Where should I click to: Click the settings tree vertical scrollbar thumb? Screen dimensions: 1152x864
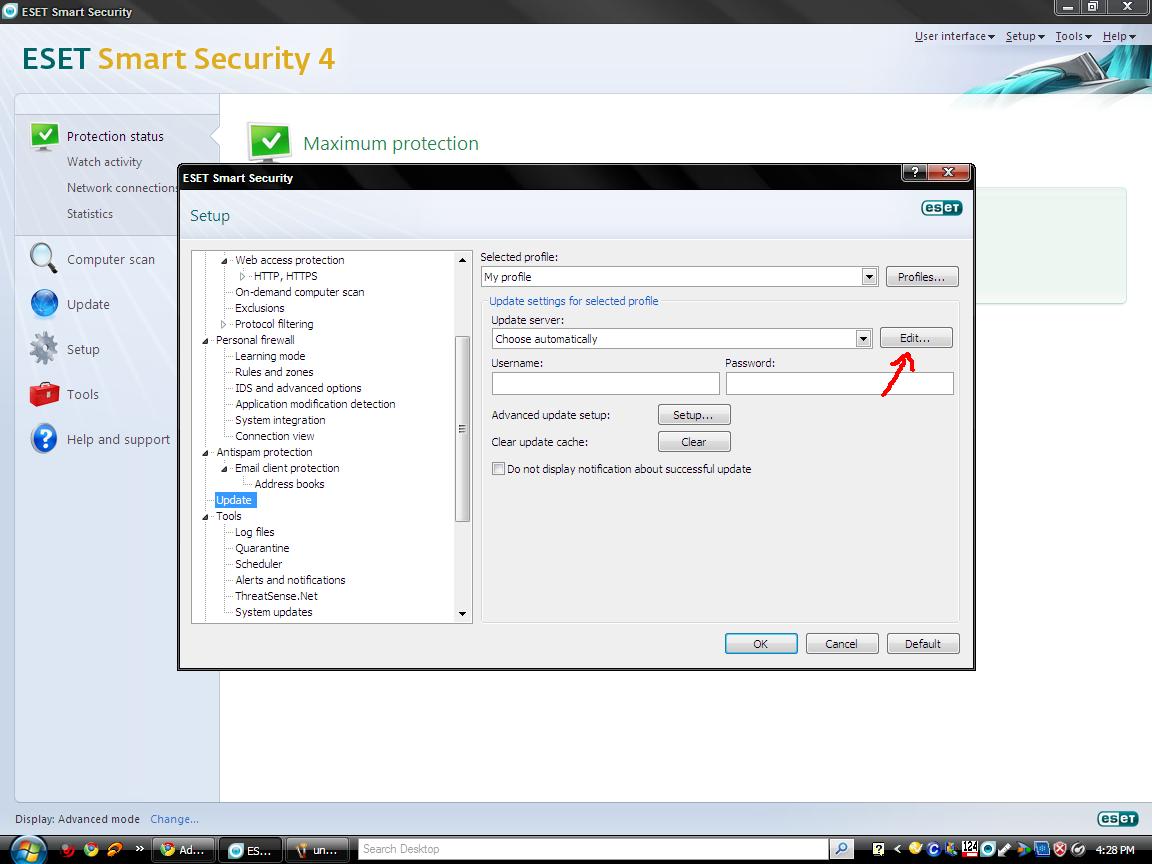[x=462, y=429]
